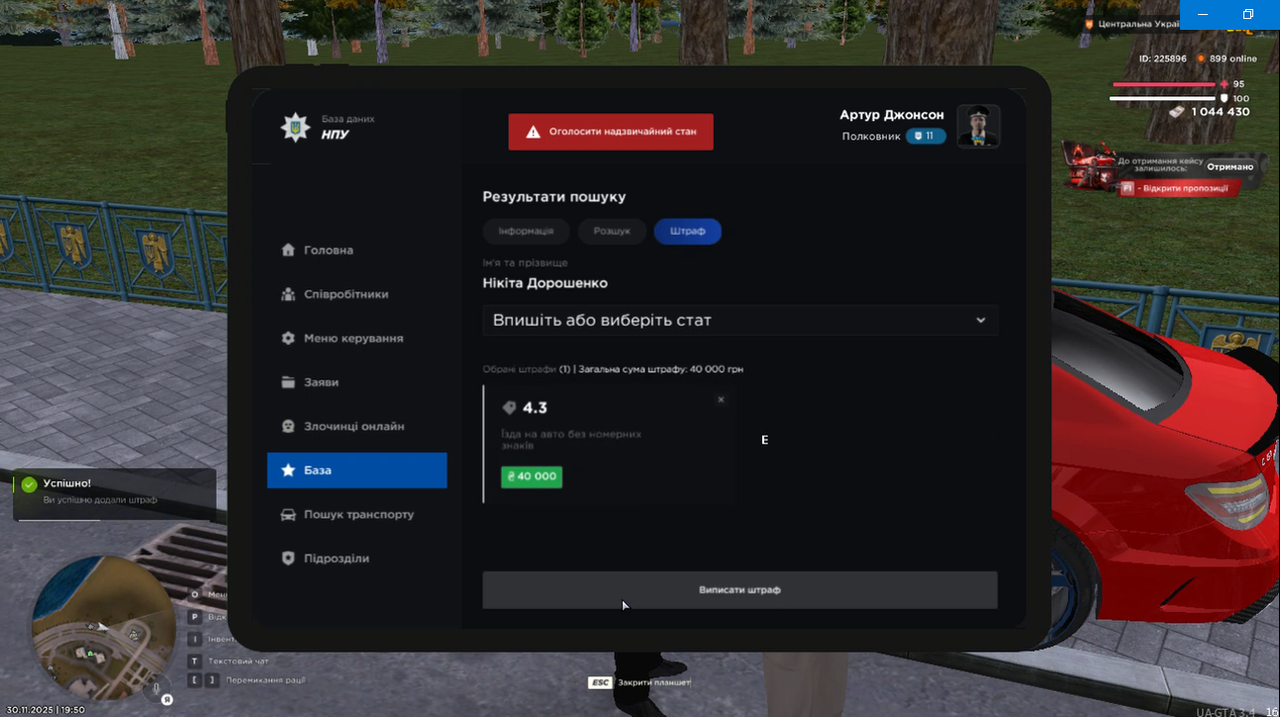Click the gear icon beside Меню керування
This screenshot has width=1280, height=717.
coord(288,338)
